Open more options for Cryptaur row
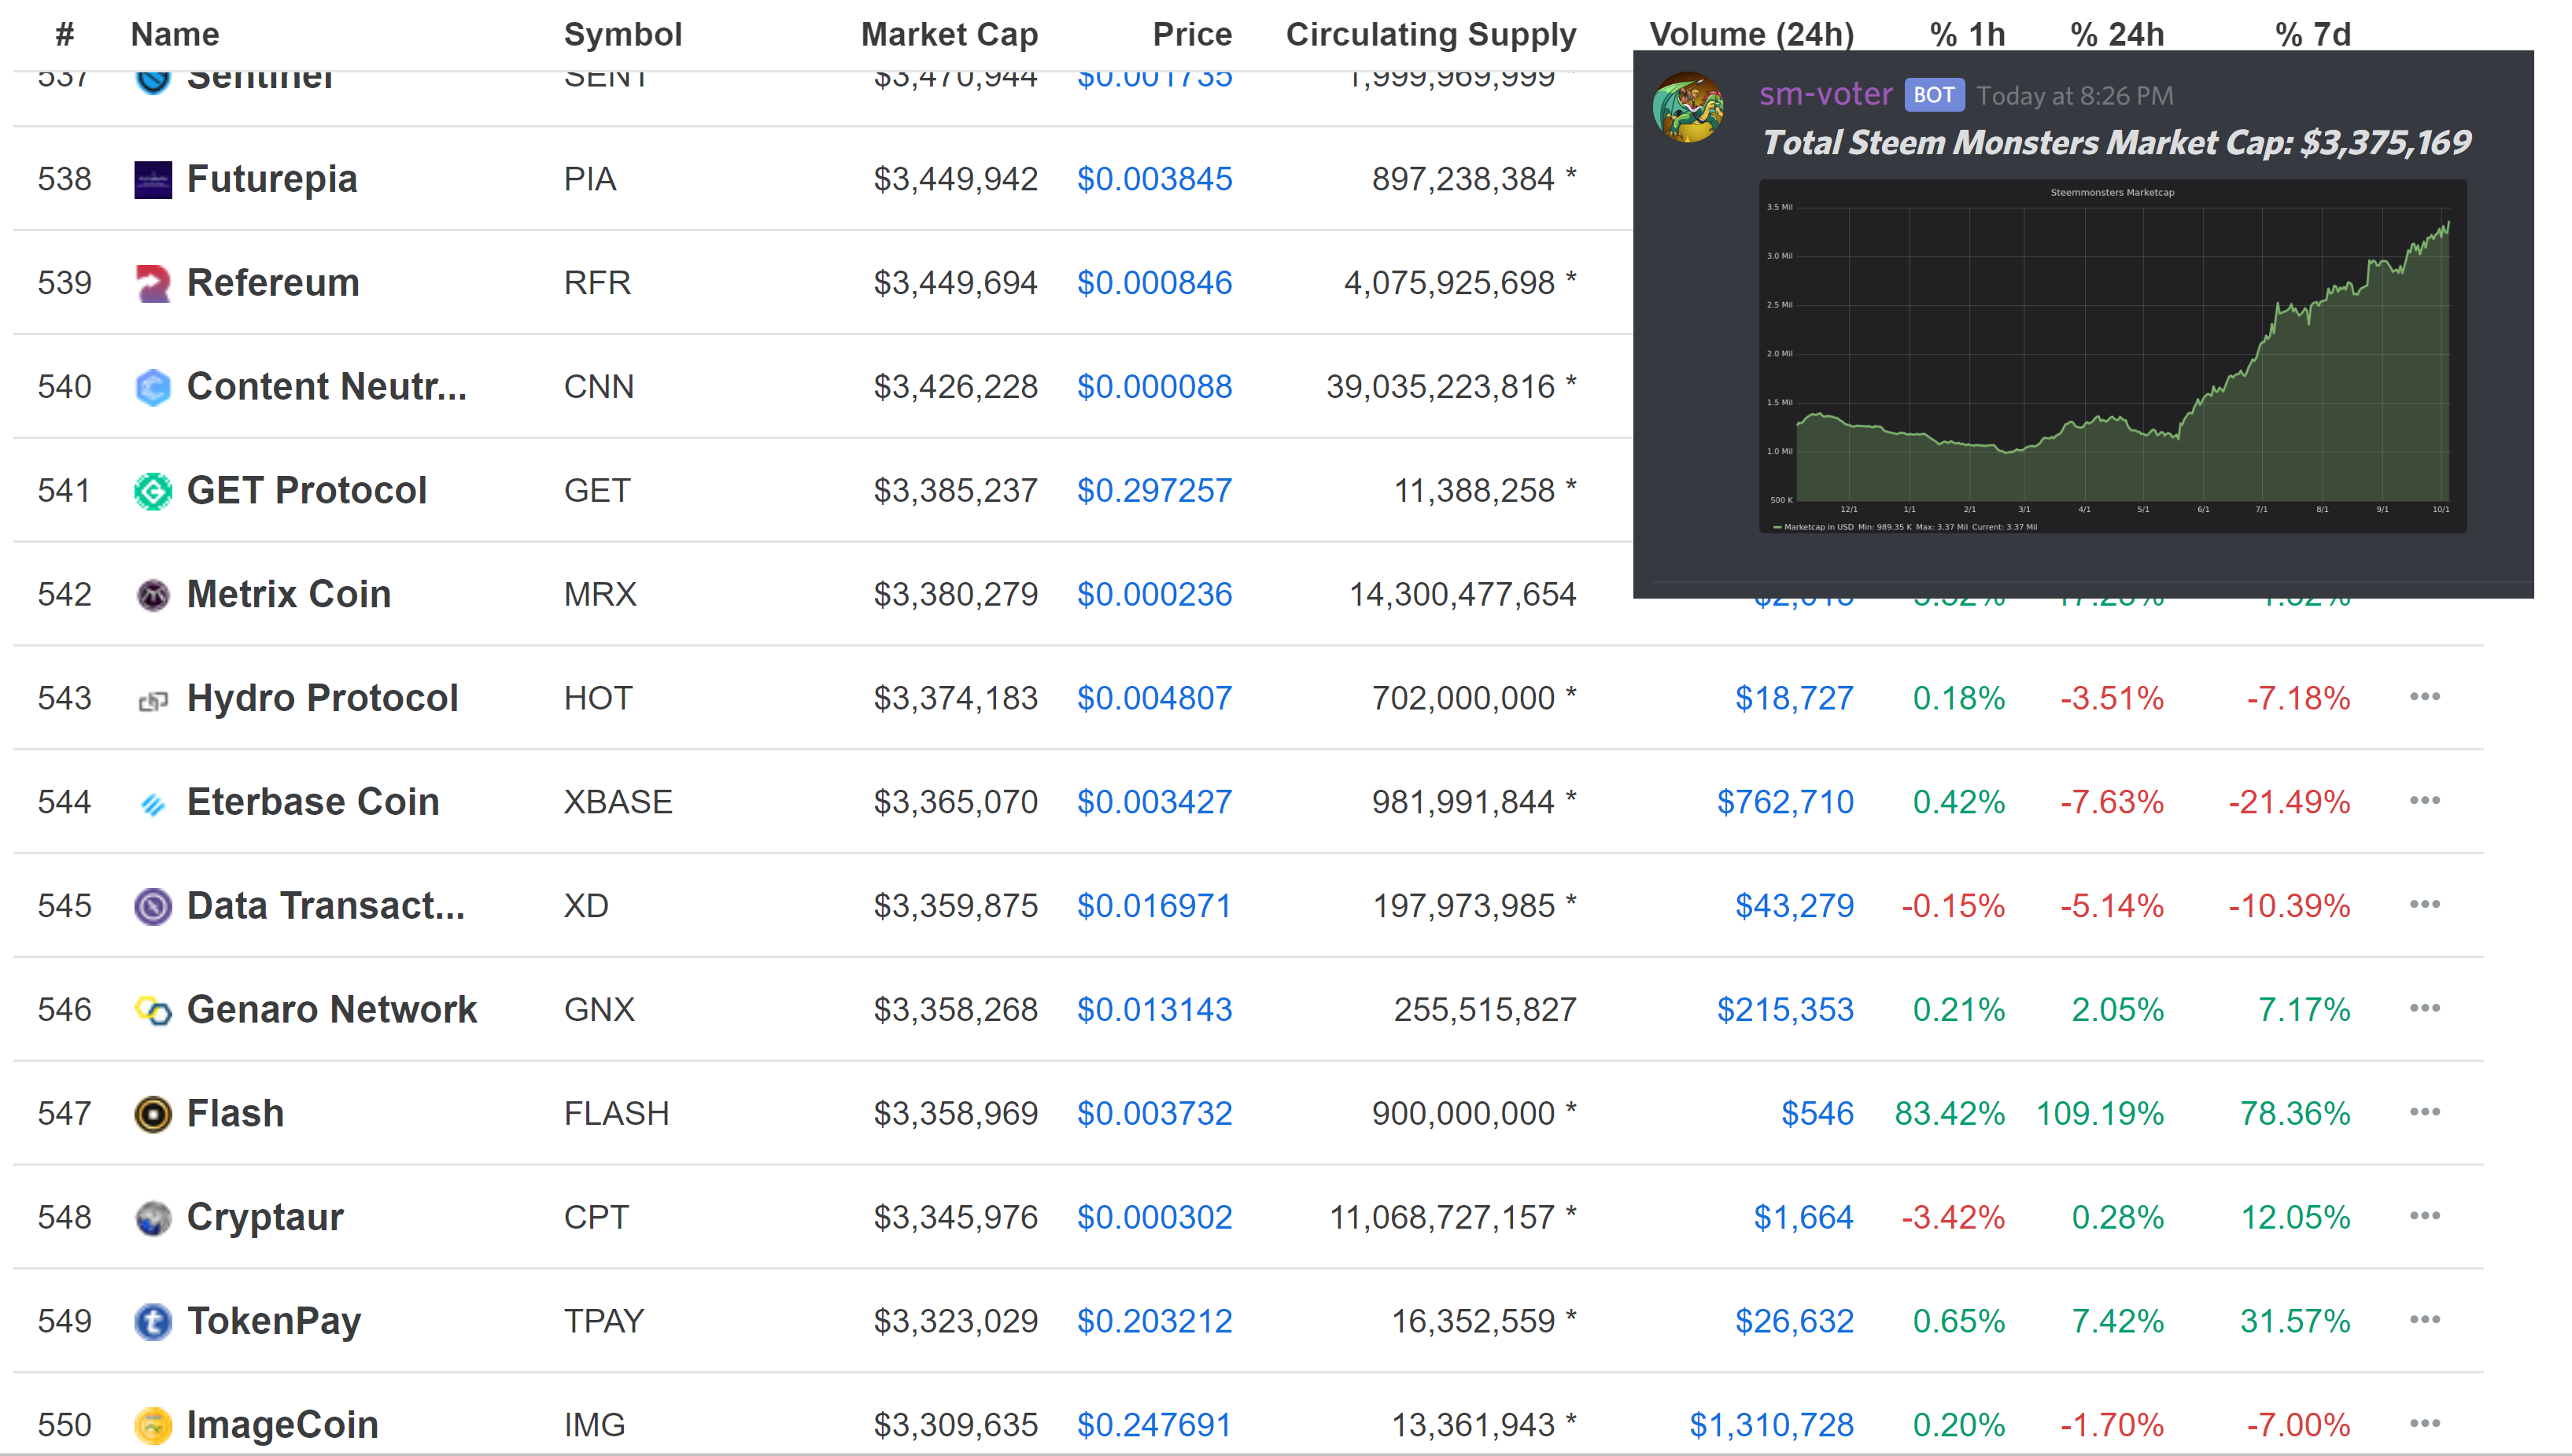This screenshot has width=2572, height=1456. (x=2425, y=1216)
